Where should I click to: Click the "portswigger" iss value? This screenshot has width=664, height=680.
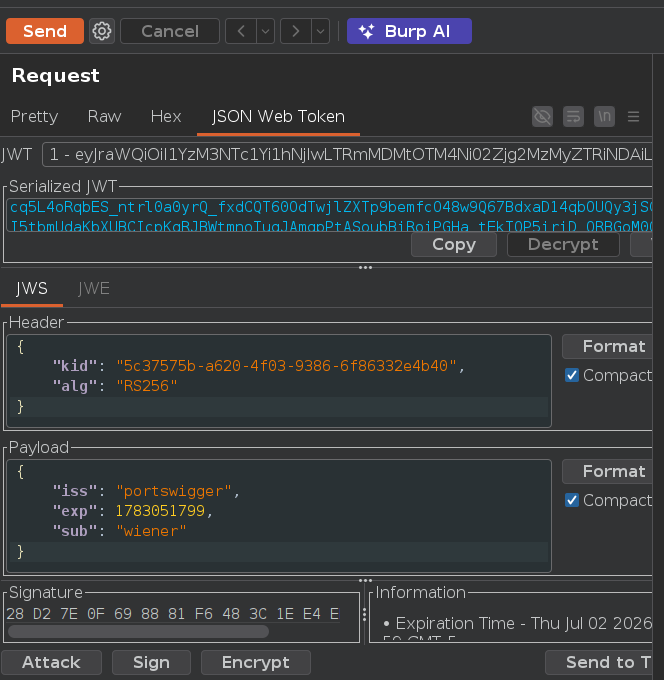[174, 491]
